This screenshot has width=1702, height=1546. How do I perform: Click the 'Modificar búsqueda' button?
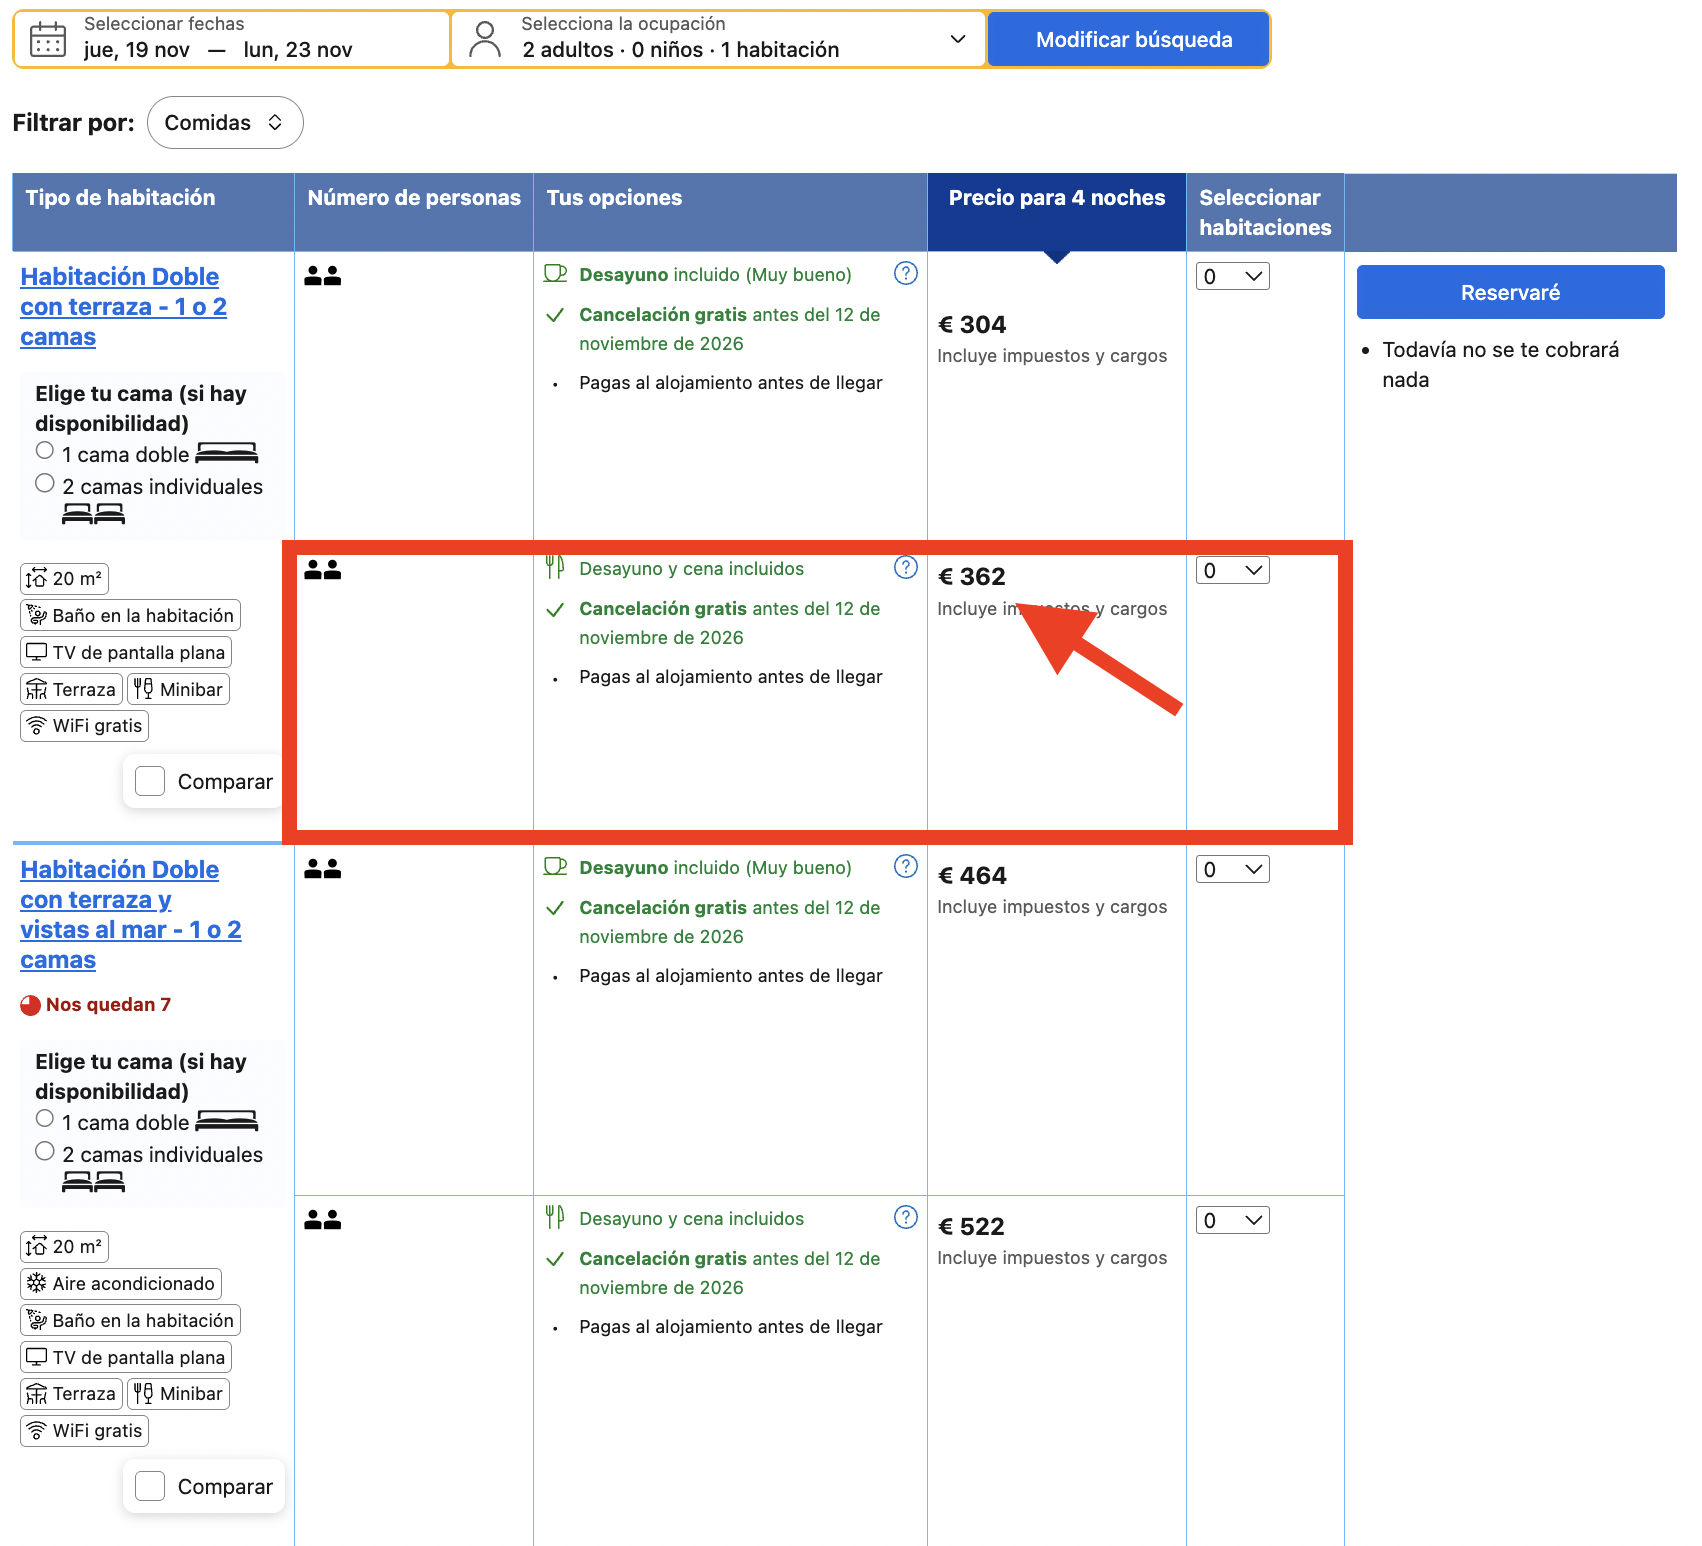(1128, 40)
